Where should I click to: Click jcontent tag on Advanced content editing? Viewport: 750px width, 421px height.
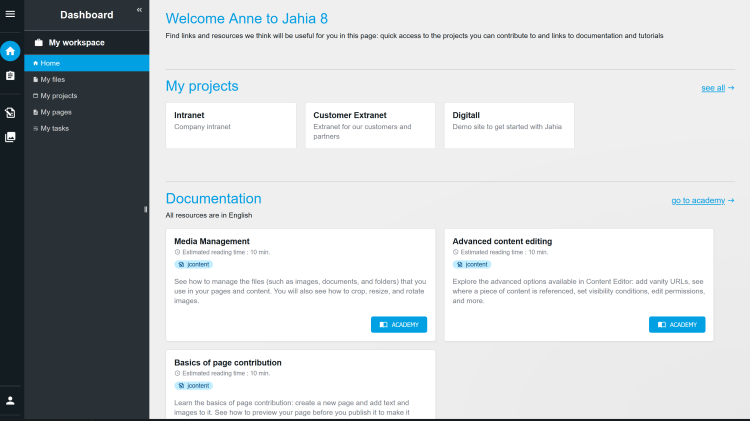point(472,265)
